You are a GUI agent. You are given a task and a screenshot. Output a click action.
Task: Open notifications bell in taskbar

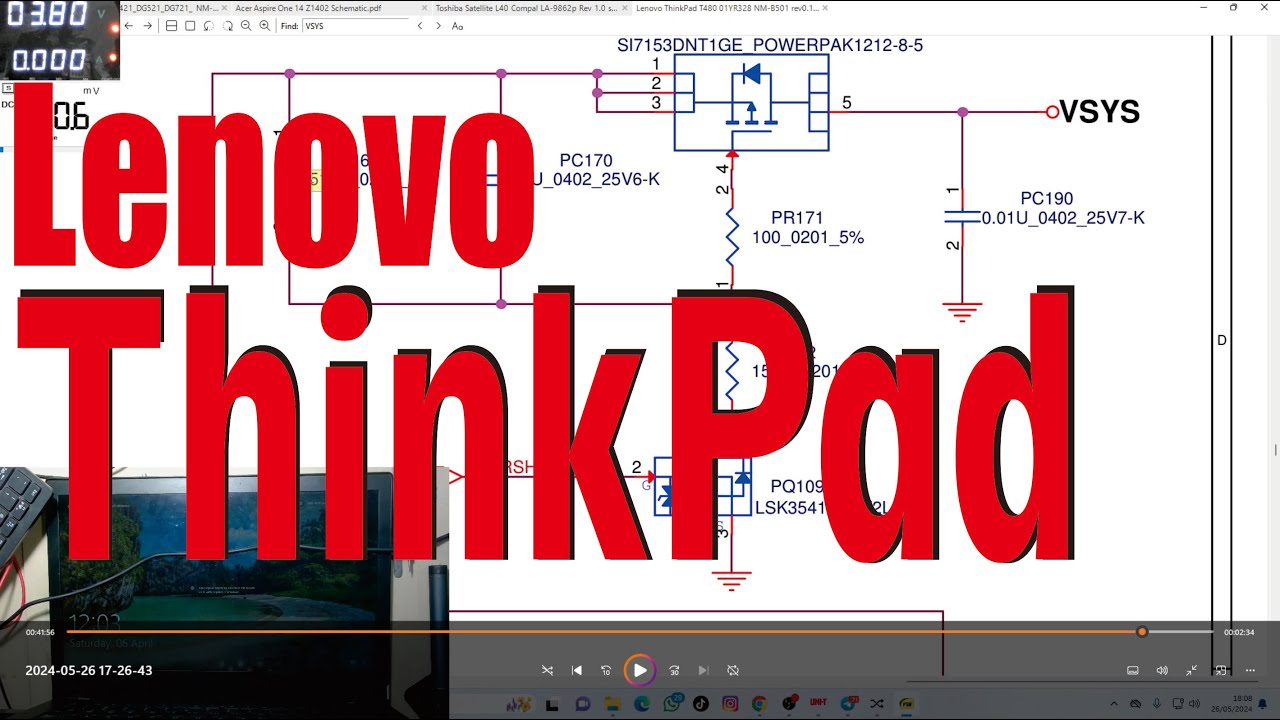pyautogui.click(x=1262, y=704)
